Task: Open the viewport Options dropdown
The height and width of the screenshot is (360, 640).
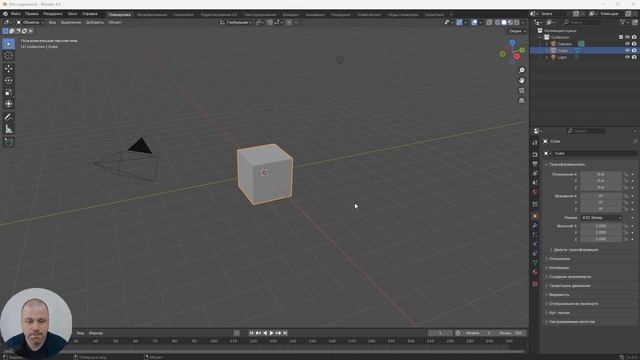Action: pyautogui.click(x=517, y=31)
